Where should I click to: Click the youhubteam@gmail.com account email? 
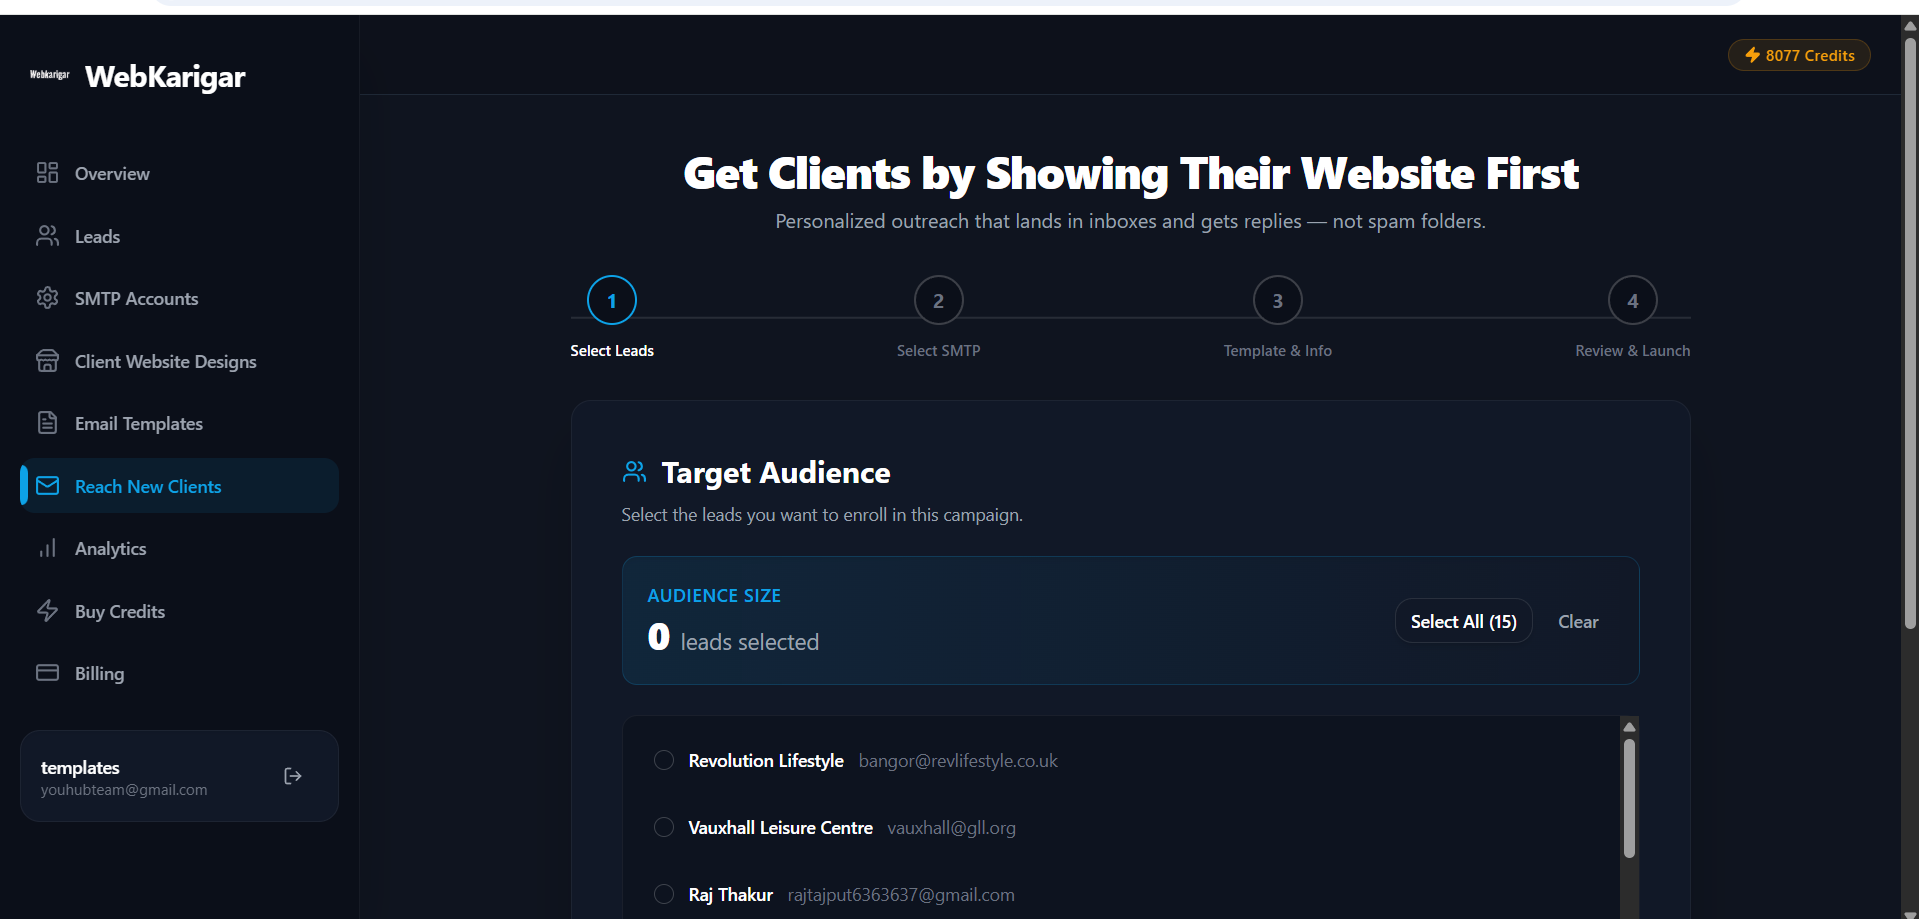pos(124,789)
